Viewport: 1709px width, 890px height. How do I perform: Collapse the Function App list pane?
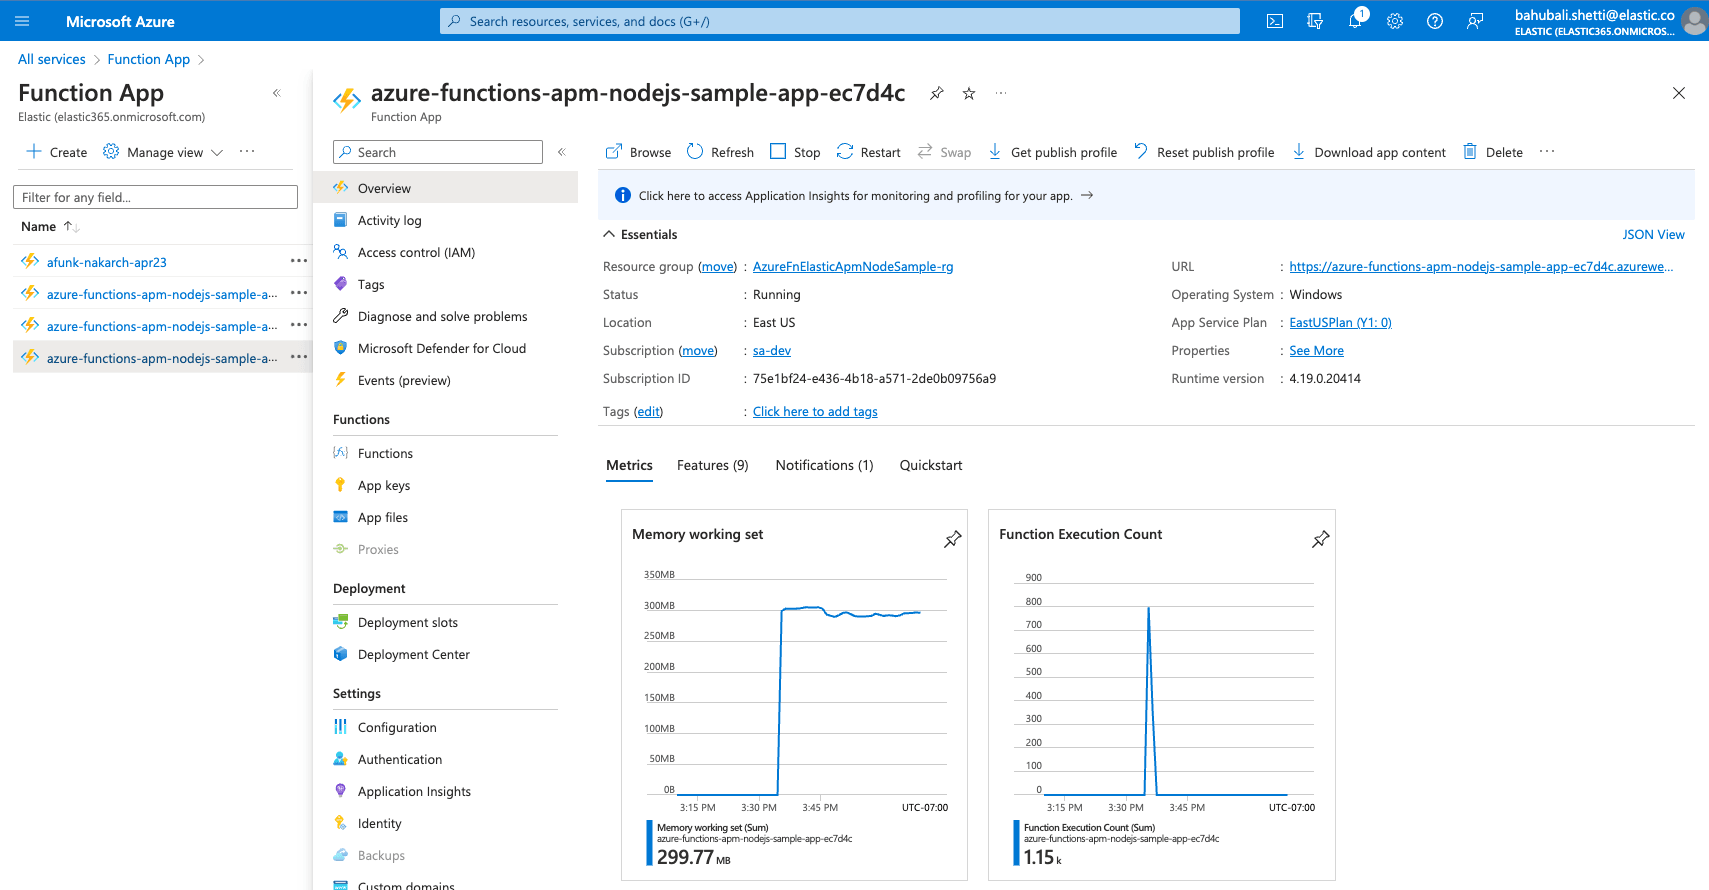click(x=277, y=93)
